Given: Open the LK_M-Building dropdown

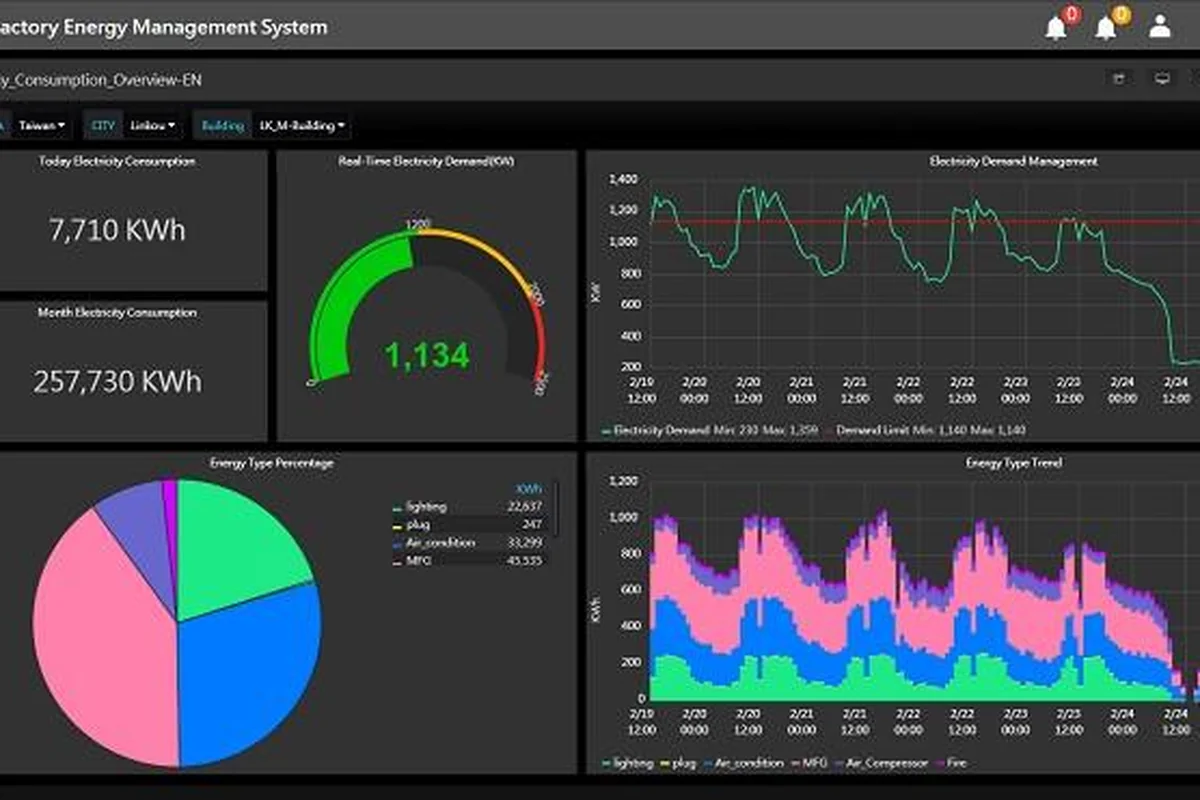Looking at the screenshot, I should 301,126.
